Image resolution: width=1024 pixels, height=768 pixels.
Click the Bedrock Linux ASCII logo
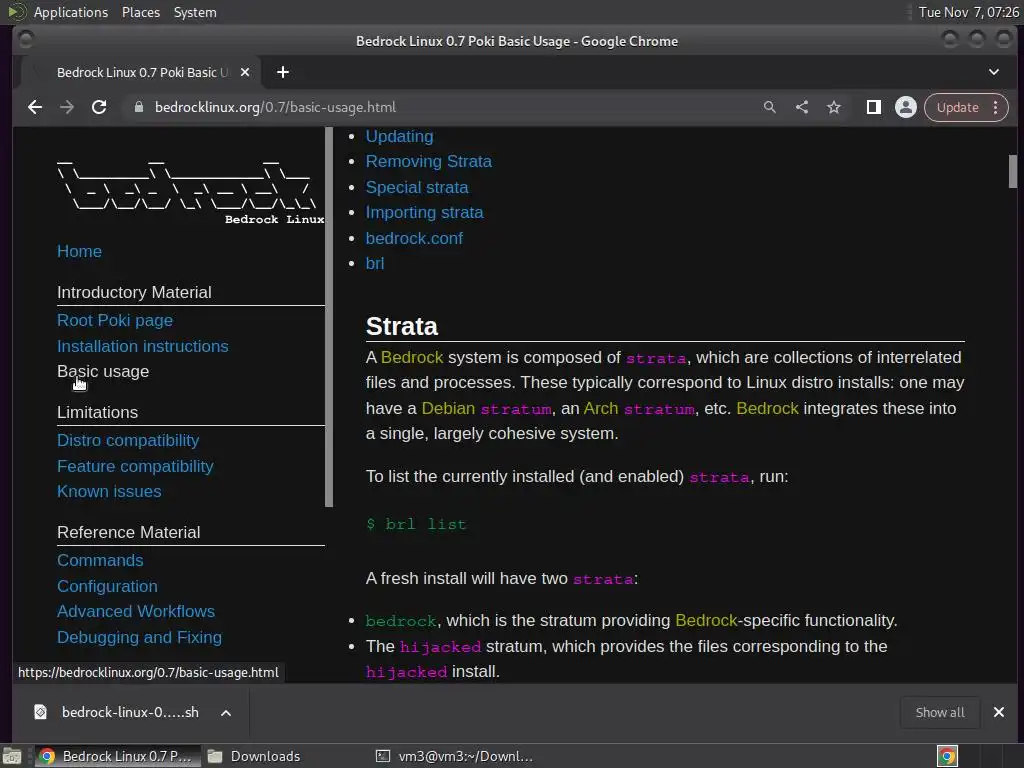pos(190,191)
